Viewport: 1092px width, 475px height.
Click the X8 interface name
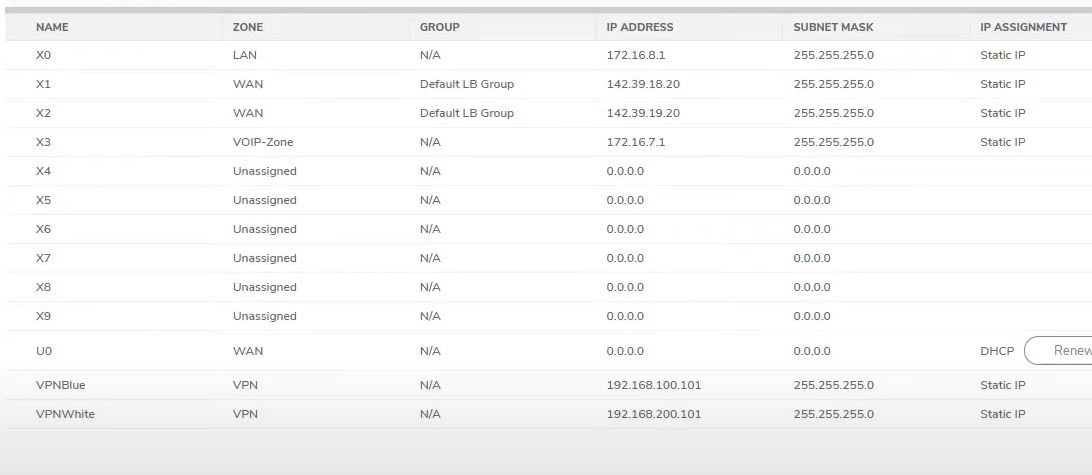43,287
